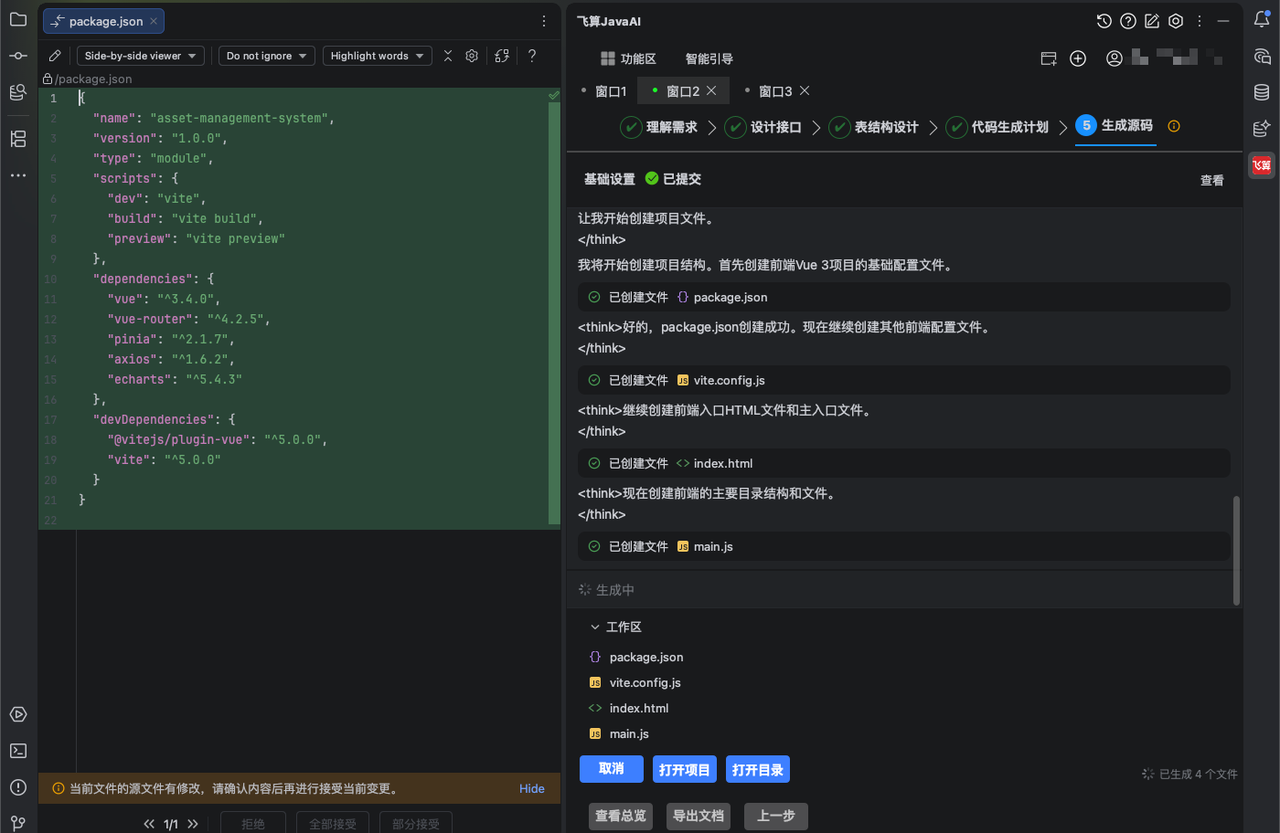Click diff help question mark icon

point(532,56)
